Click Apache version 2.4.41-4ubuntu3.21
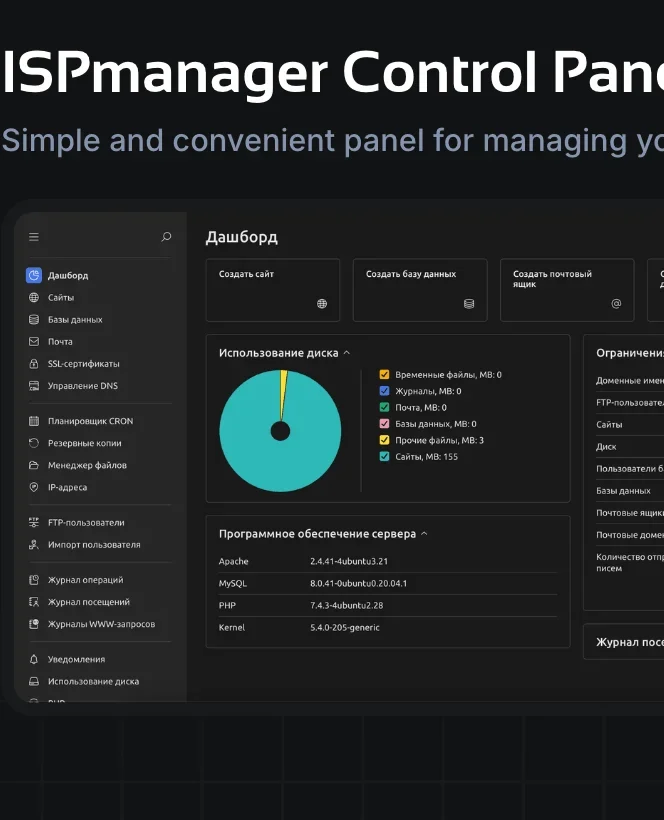 (349, 561)
